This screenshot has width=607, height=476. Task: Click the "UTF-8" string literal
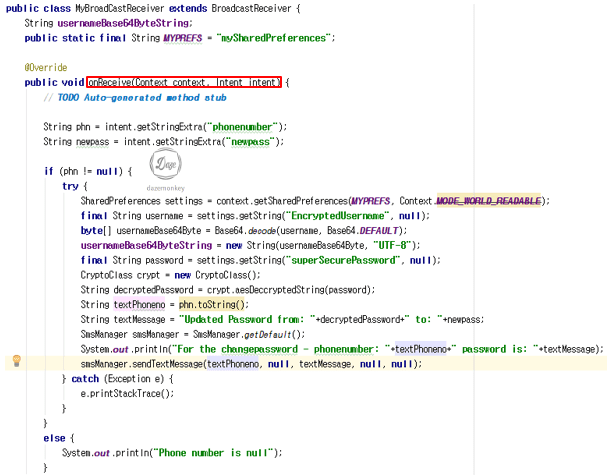[392, 245]
